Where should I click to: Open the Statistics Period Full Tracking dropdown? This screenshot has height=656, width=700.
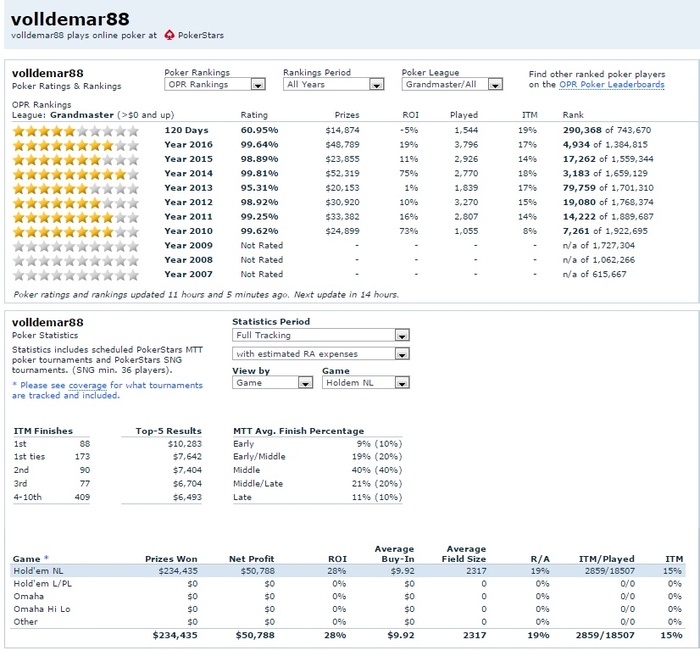point(320,336)
